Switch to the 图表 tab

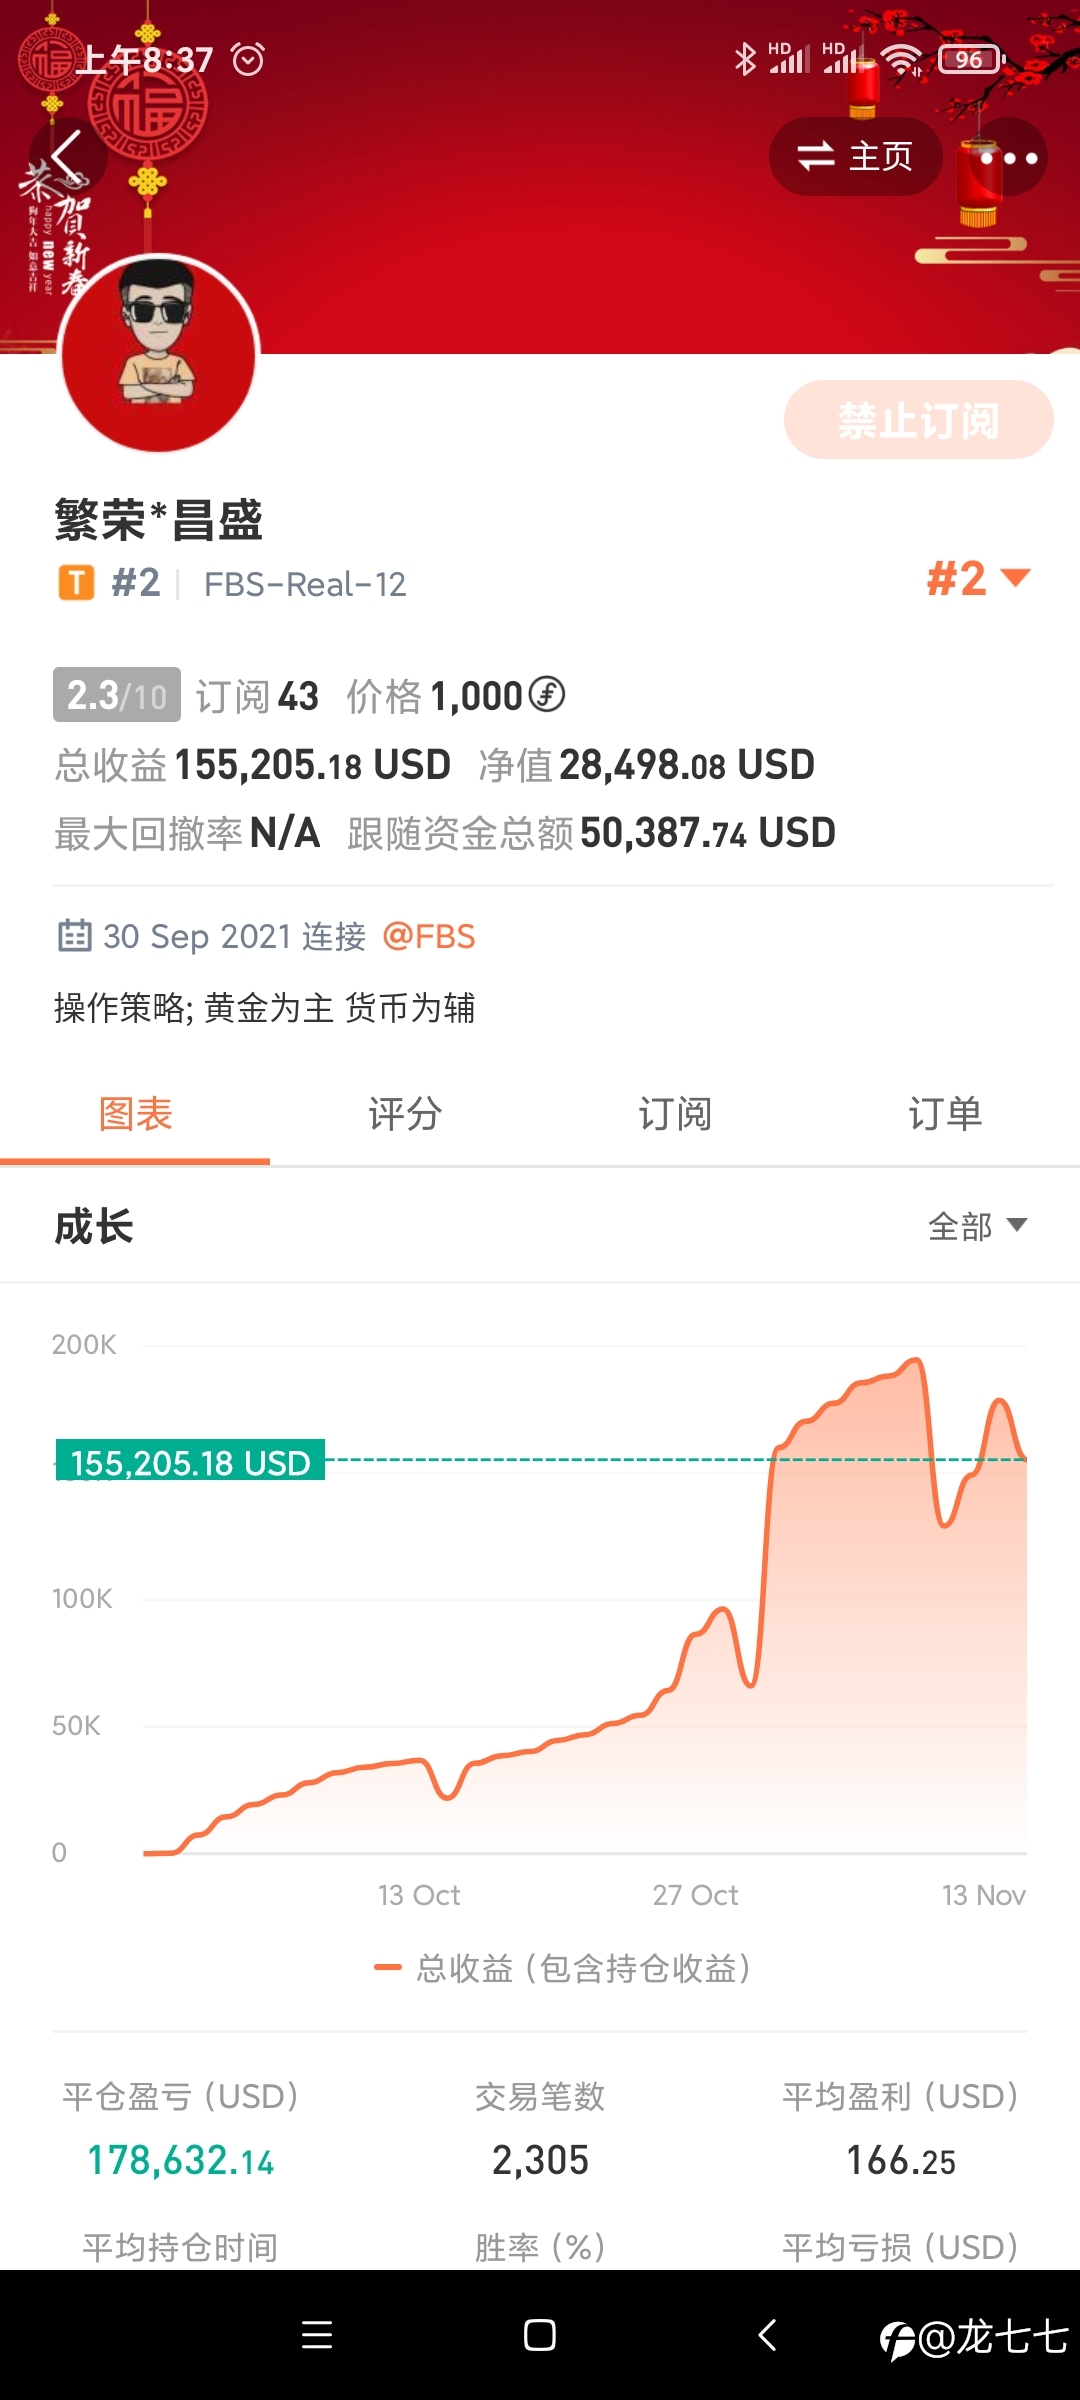point(135,1114)
